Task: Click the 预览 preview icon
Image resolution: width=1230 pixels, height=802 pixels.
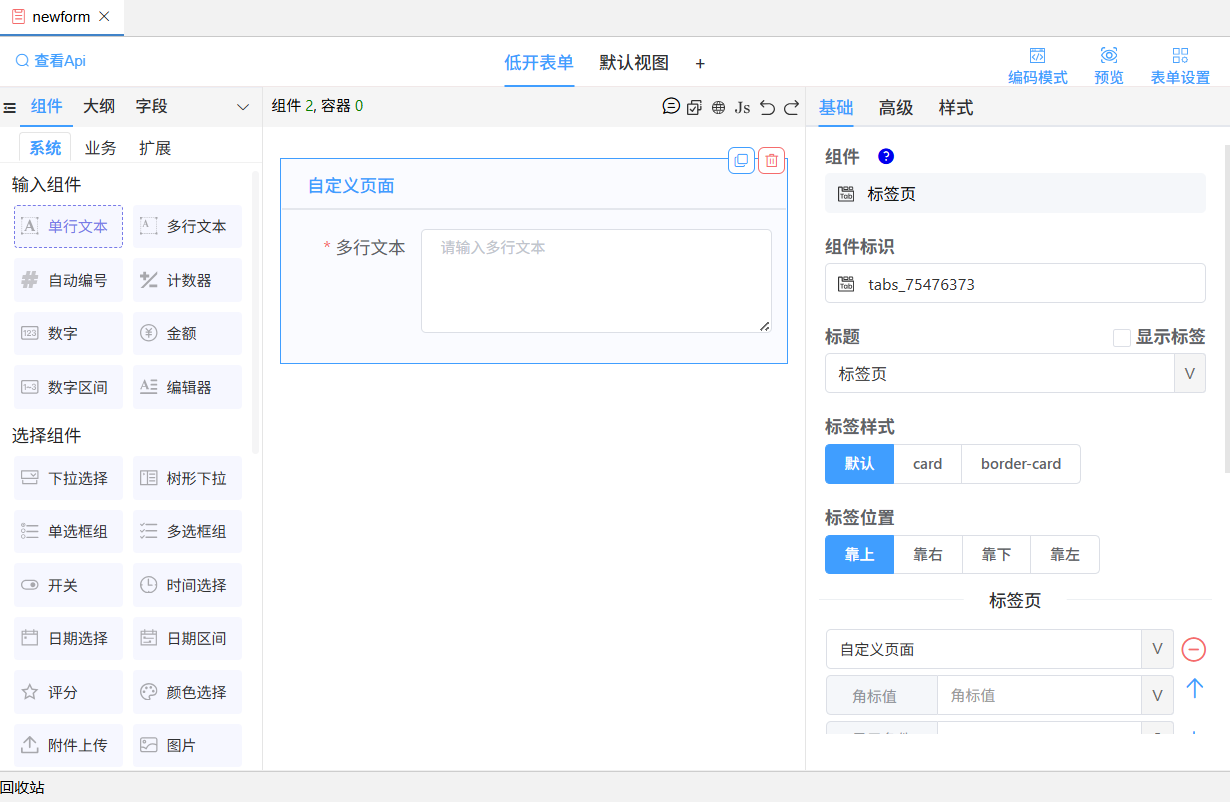Action: click(x=1108, y=65)
